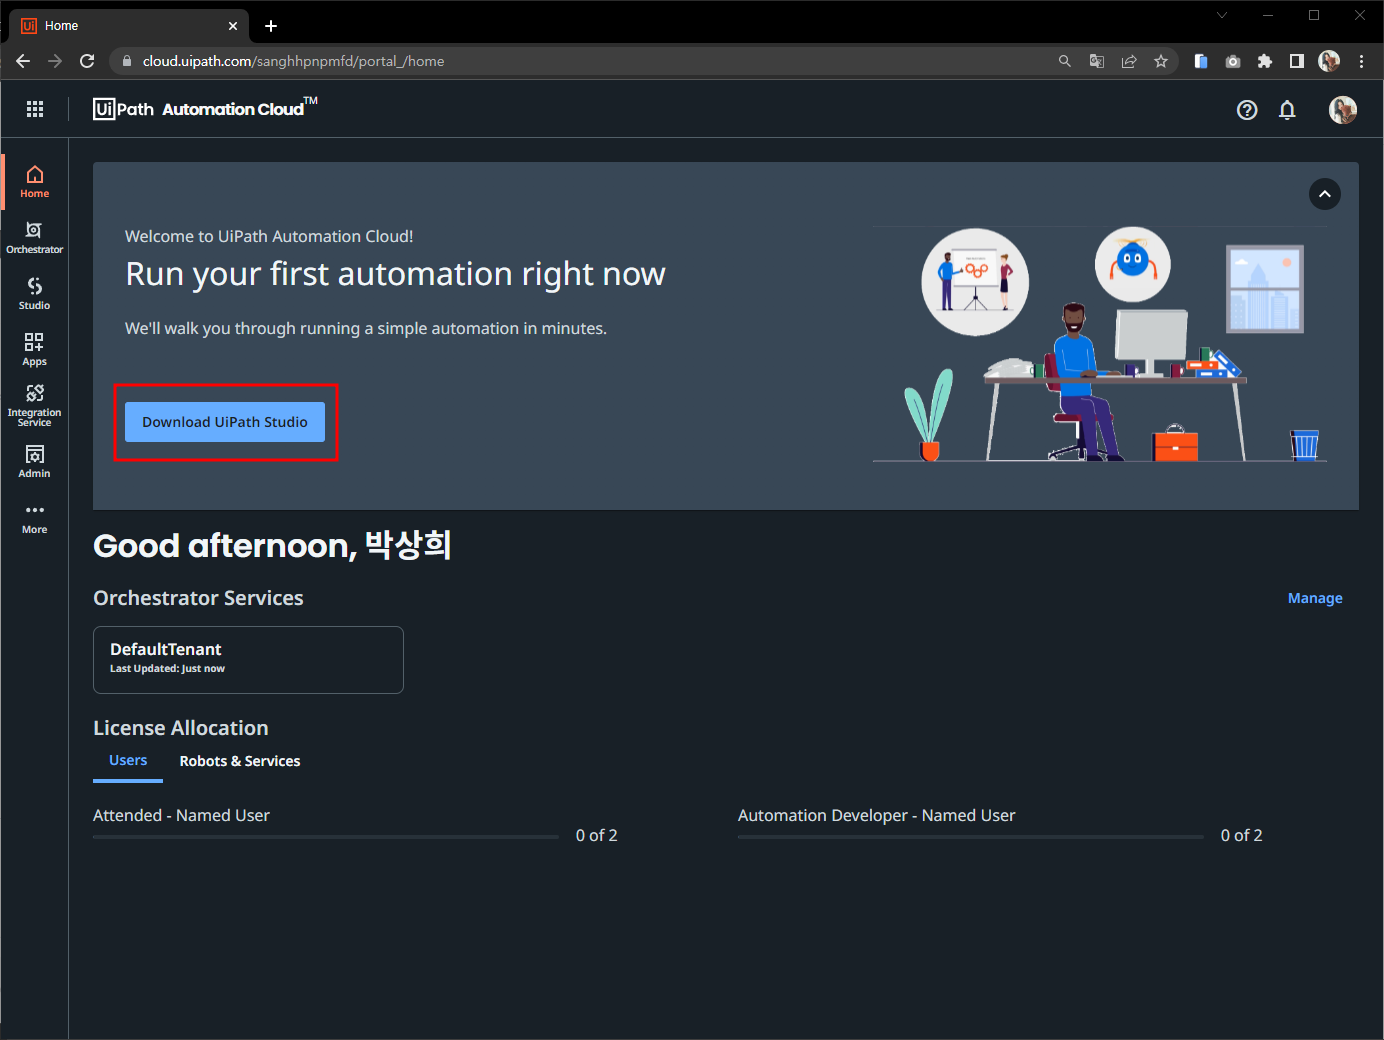Click the share page icon
This screenshot has width=1384, height=1040.
coord(1129,61)
